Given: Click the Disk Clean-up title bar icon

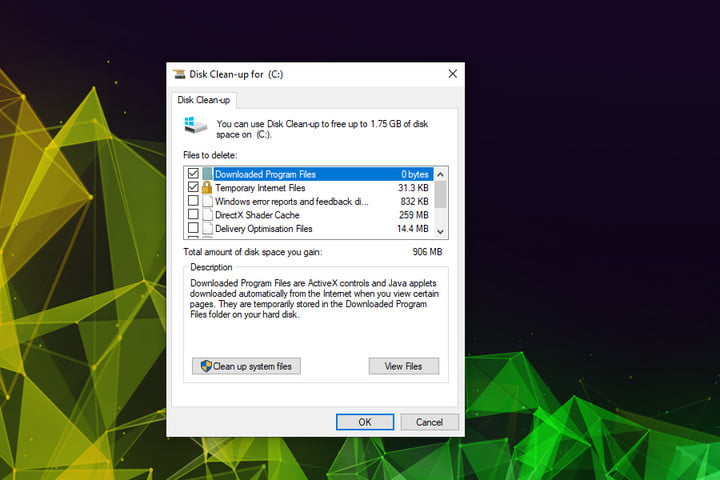Looking at the screenshot, I should click(x=179, y=74).
